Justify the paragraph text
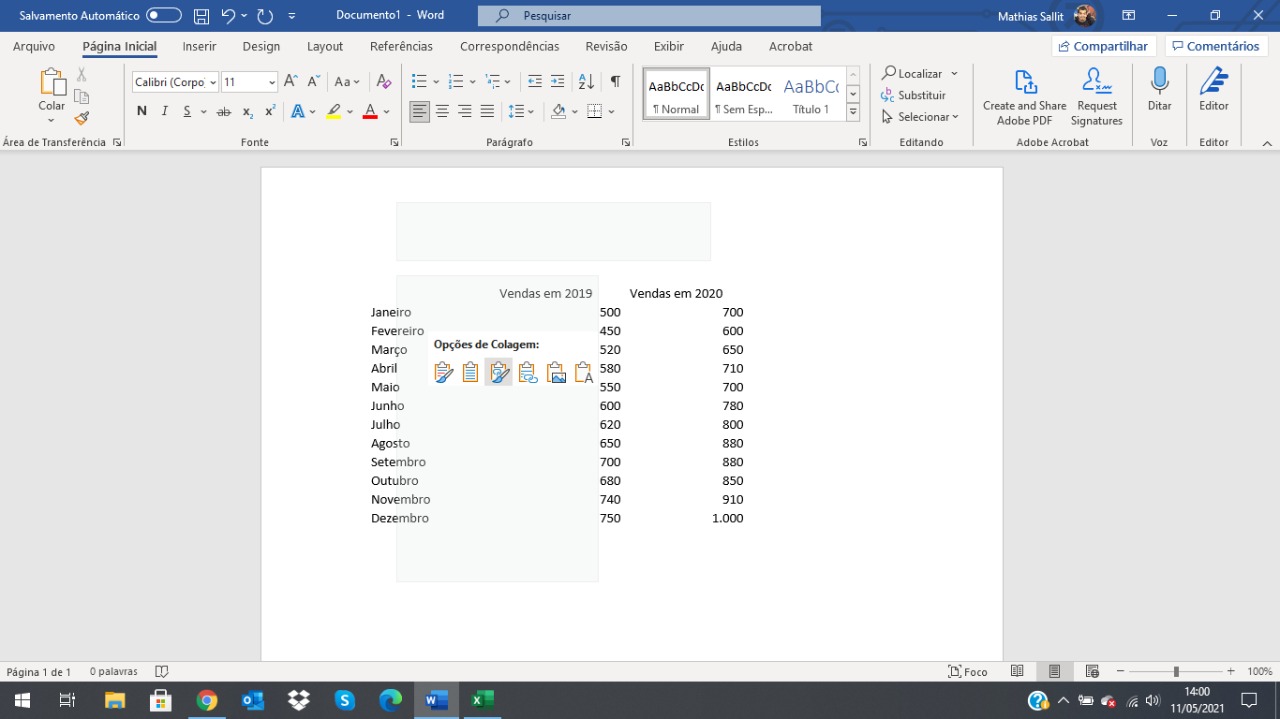The width and height of the screenshot is (1280, 719). click(x=487, y=111)
